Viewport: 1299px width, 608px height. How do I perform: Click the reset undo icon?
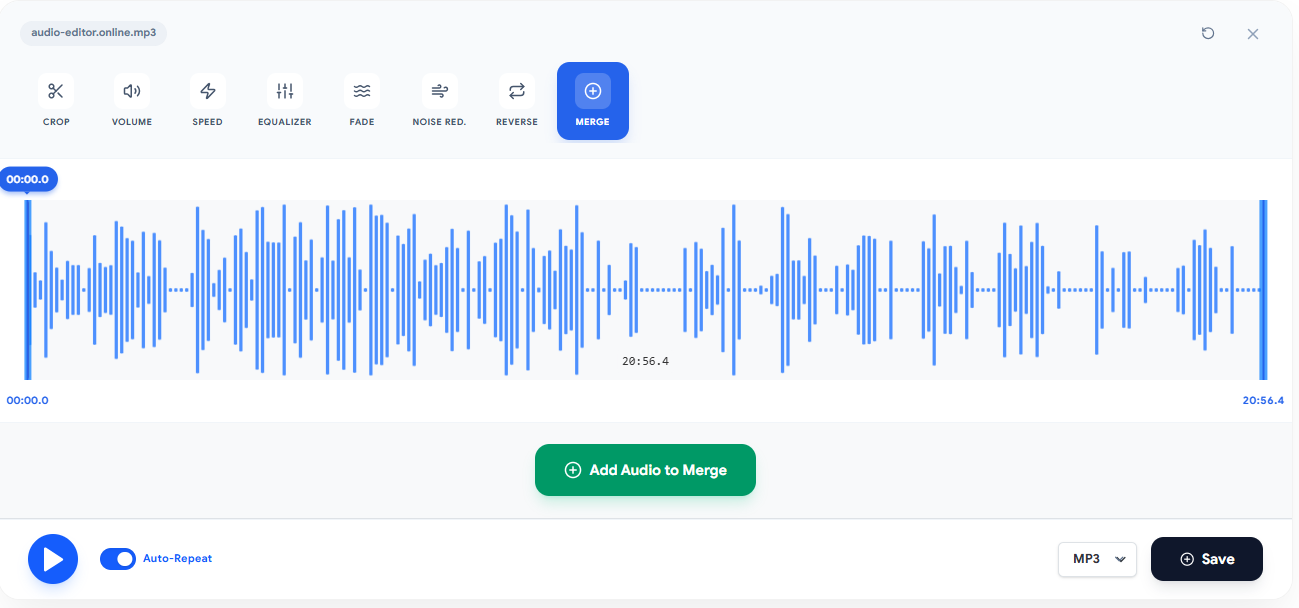pyautogui.click(x=1208, y=33)
